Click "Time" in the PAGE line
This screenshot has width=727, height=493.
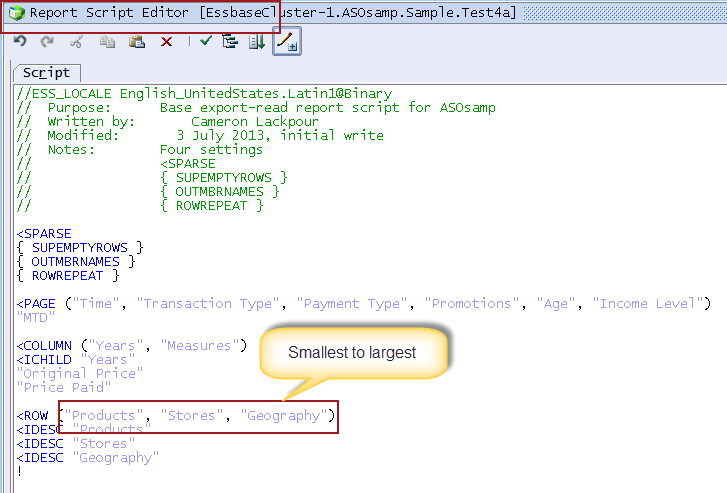pyautogui.click(x=95, y=304)
